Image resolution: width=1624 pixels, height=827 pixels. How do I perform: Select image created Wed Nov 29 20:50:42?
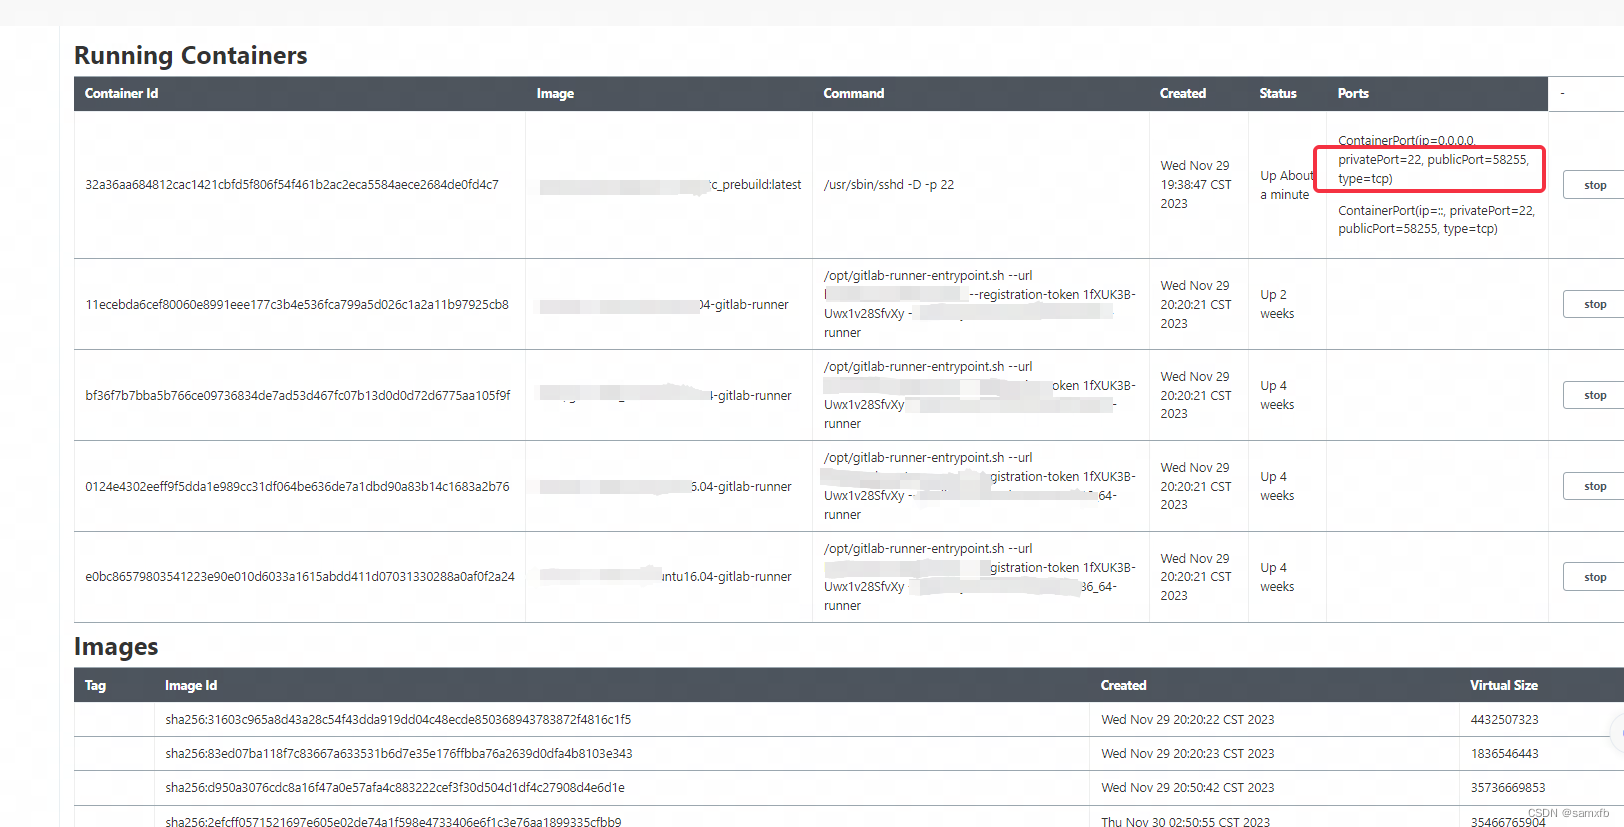[1187, 787]
